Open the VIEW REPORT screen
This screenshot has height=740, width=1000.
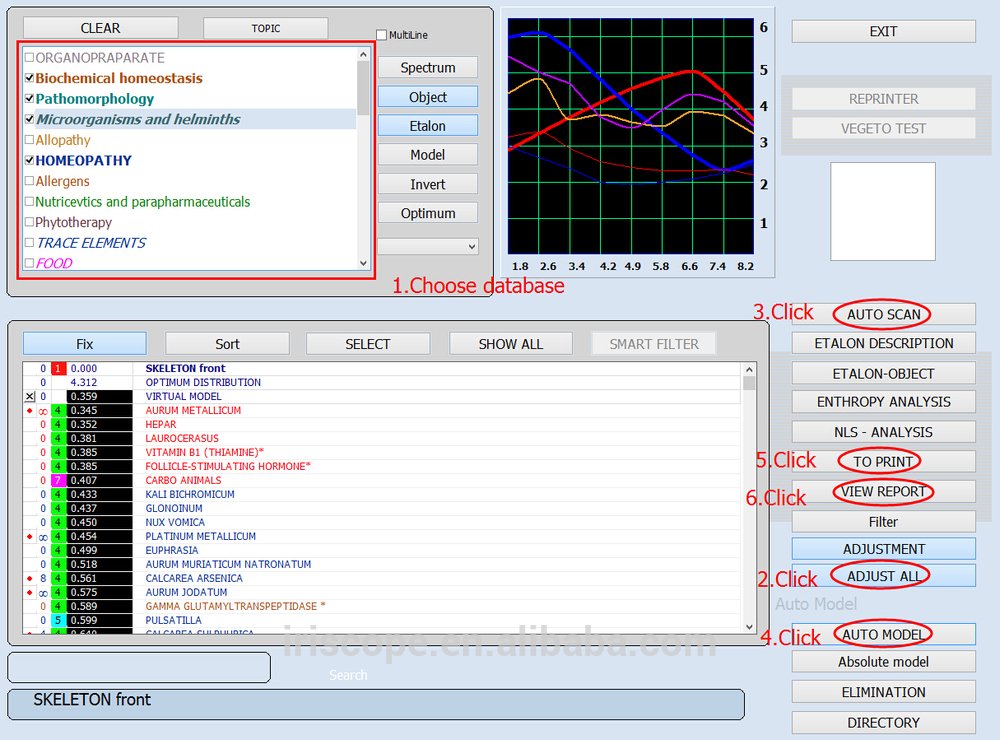[x=882, y=492]
